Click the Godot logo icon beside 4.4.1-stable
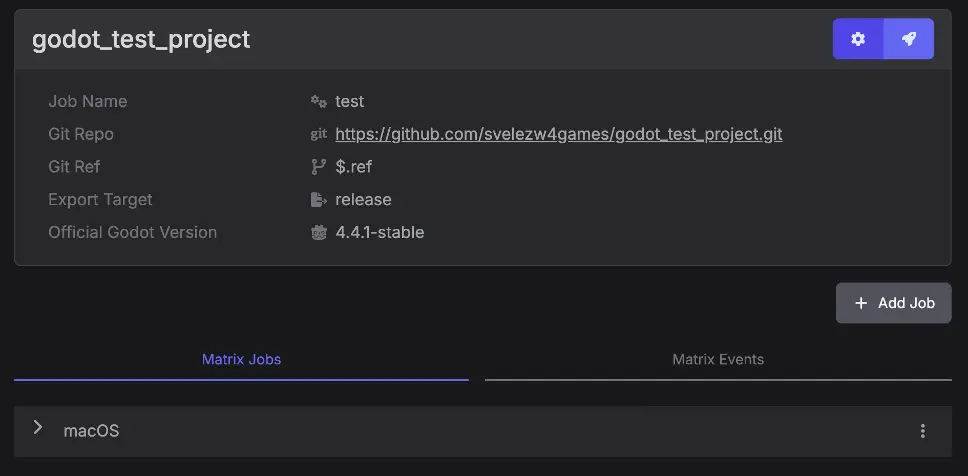Viewport: 968px width, 476px height. pos(319,232)
